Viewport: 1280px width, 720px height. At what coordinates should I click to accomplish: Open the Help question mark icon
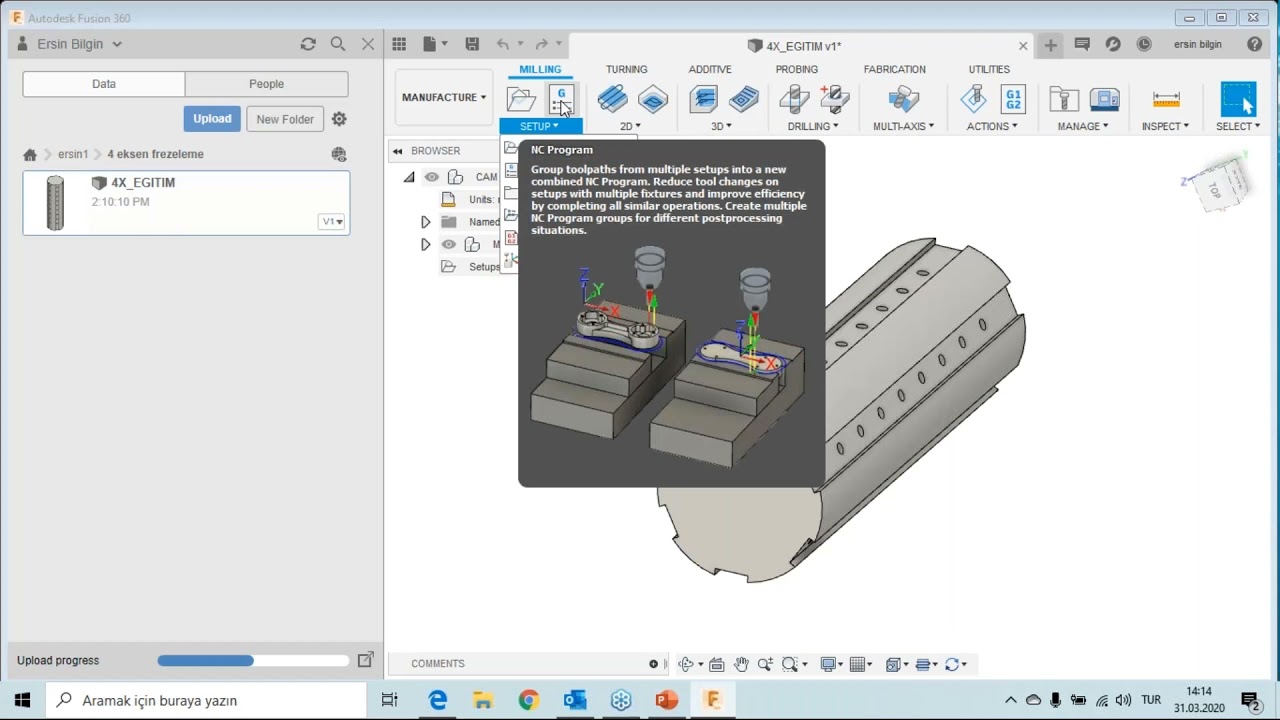pyautogui.click(x=1255, y=44)
